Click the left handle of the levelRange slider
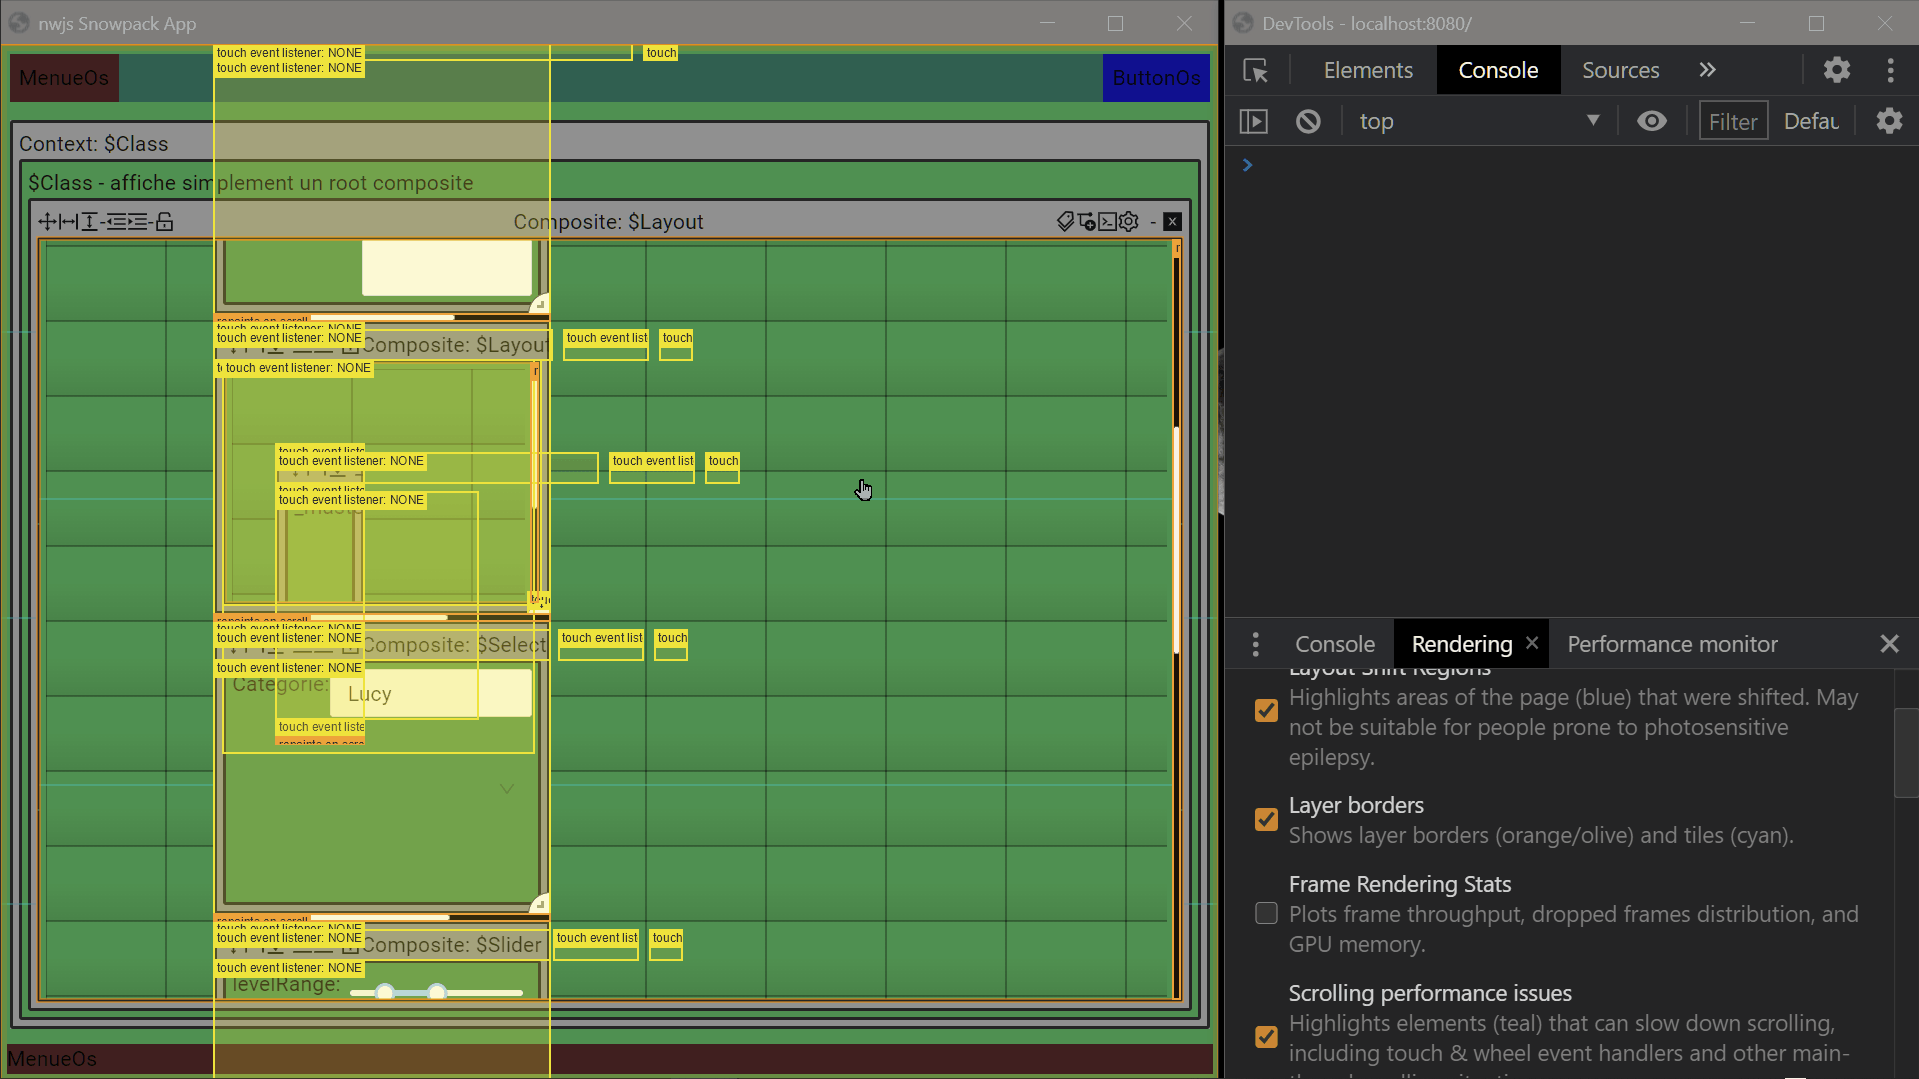The width and height of the screenshot is (1919, 1079). [x=385, y=992]
